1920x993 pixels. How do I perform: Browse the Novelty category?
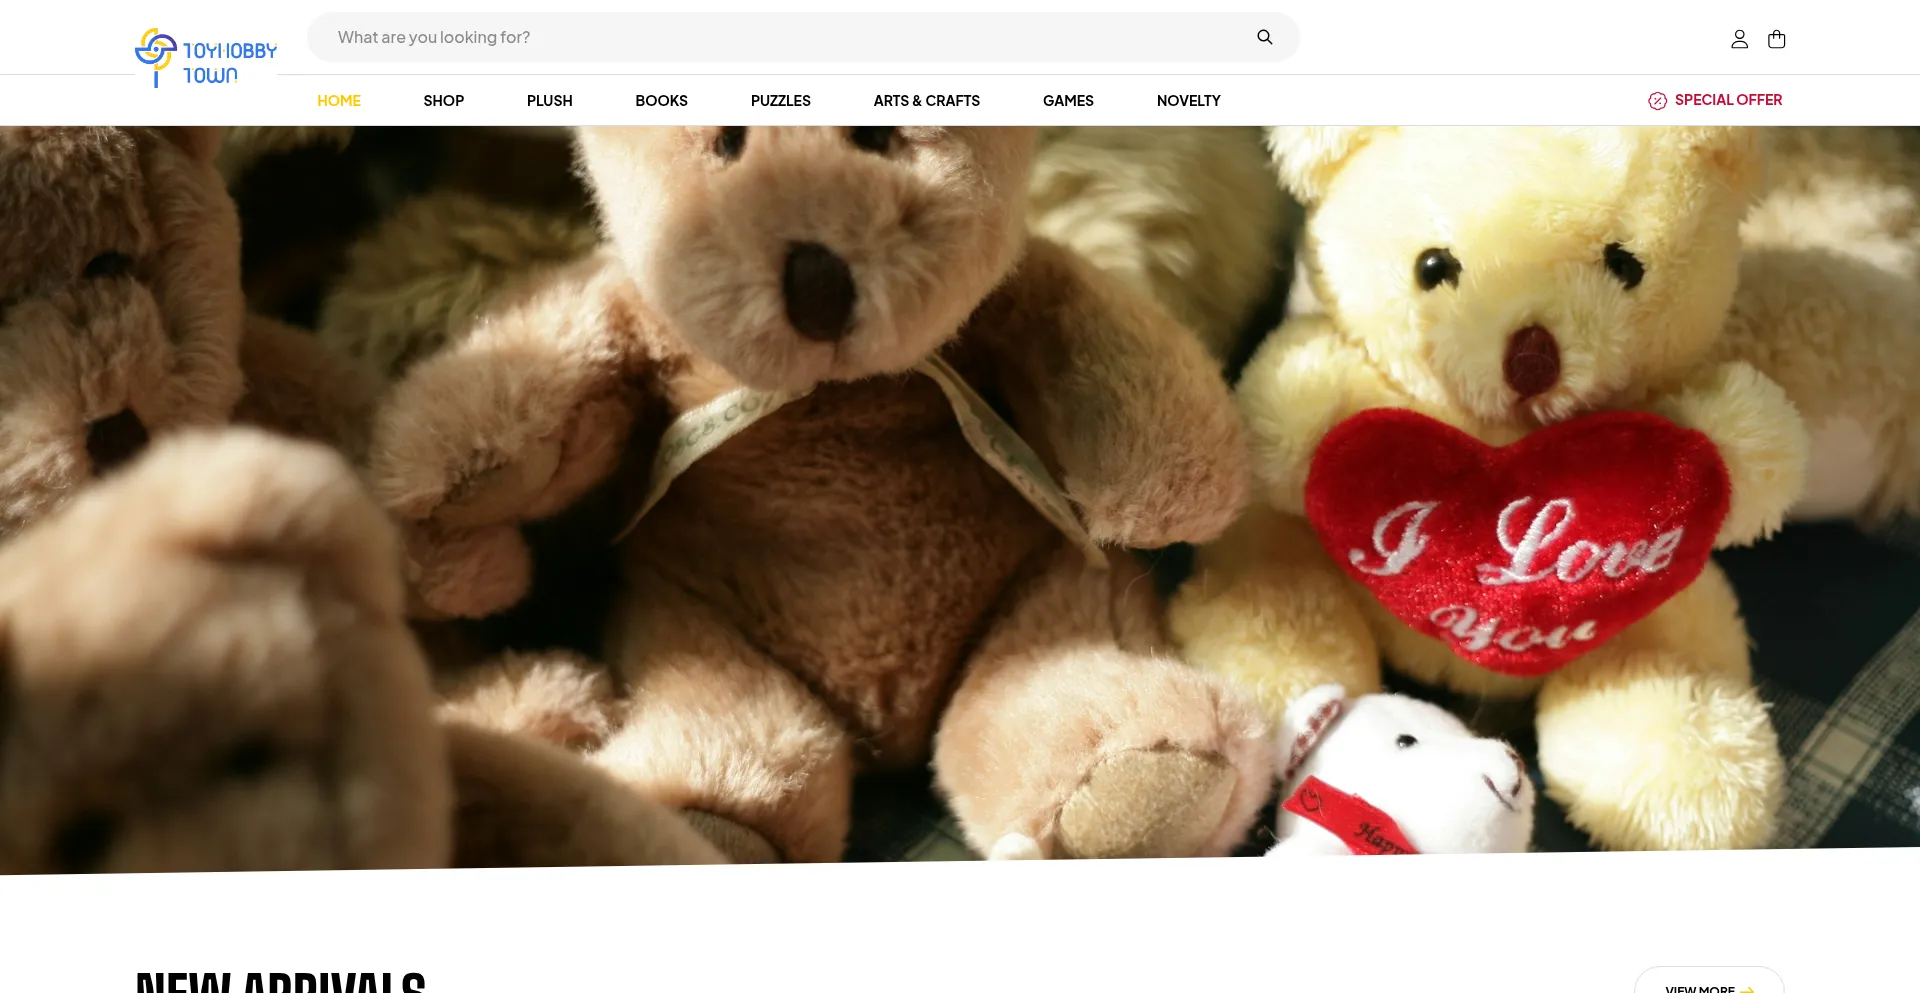tap(1188, 101)
